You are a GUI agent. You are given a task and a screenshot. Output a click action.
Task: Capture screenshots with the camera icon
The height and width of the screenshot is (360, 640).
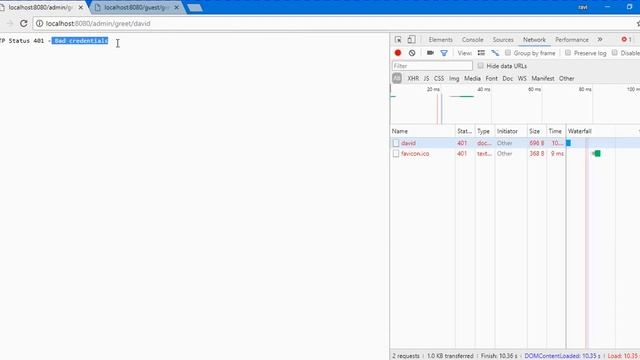(x=430, y=53)
